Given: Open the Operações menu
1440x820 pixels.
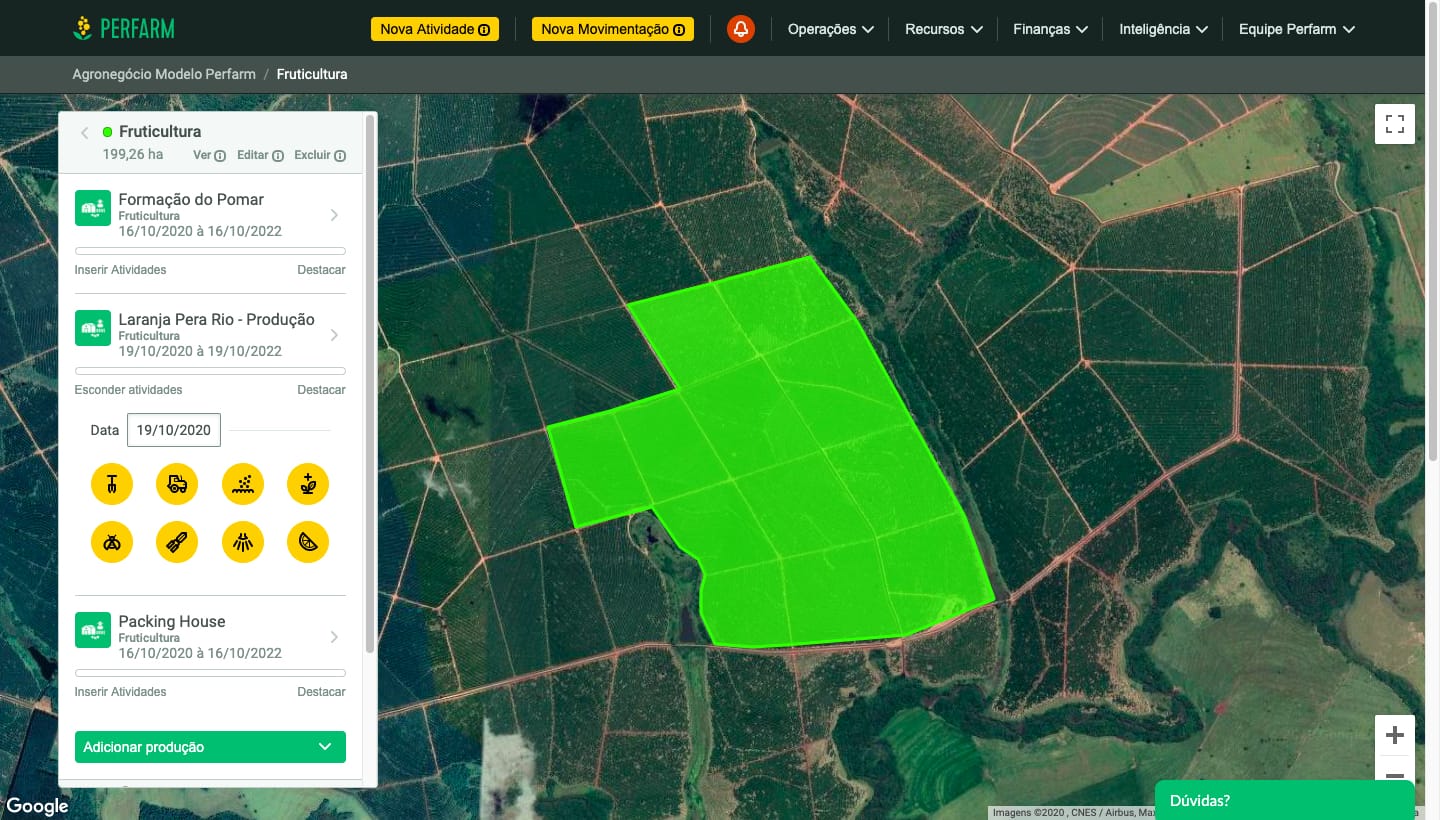Looking at the screenshot, I should [830, 29].
